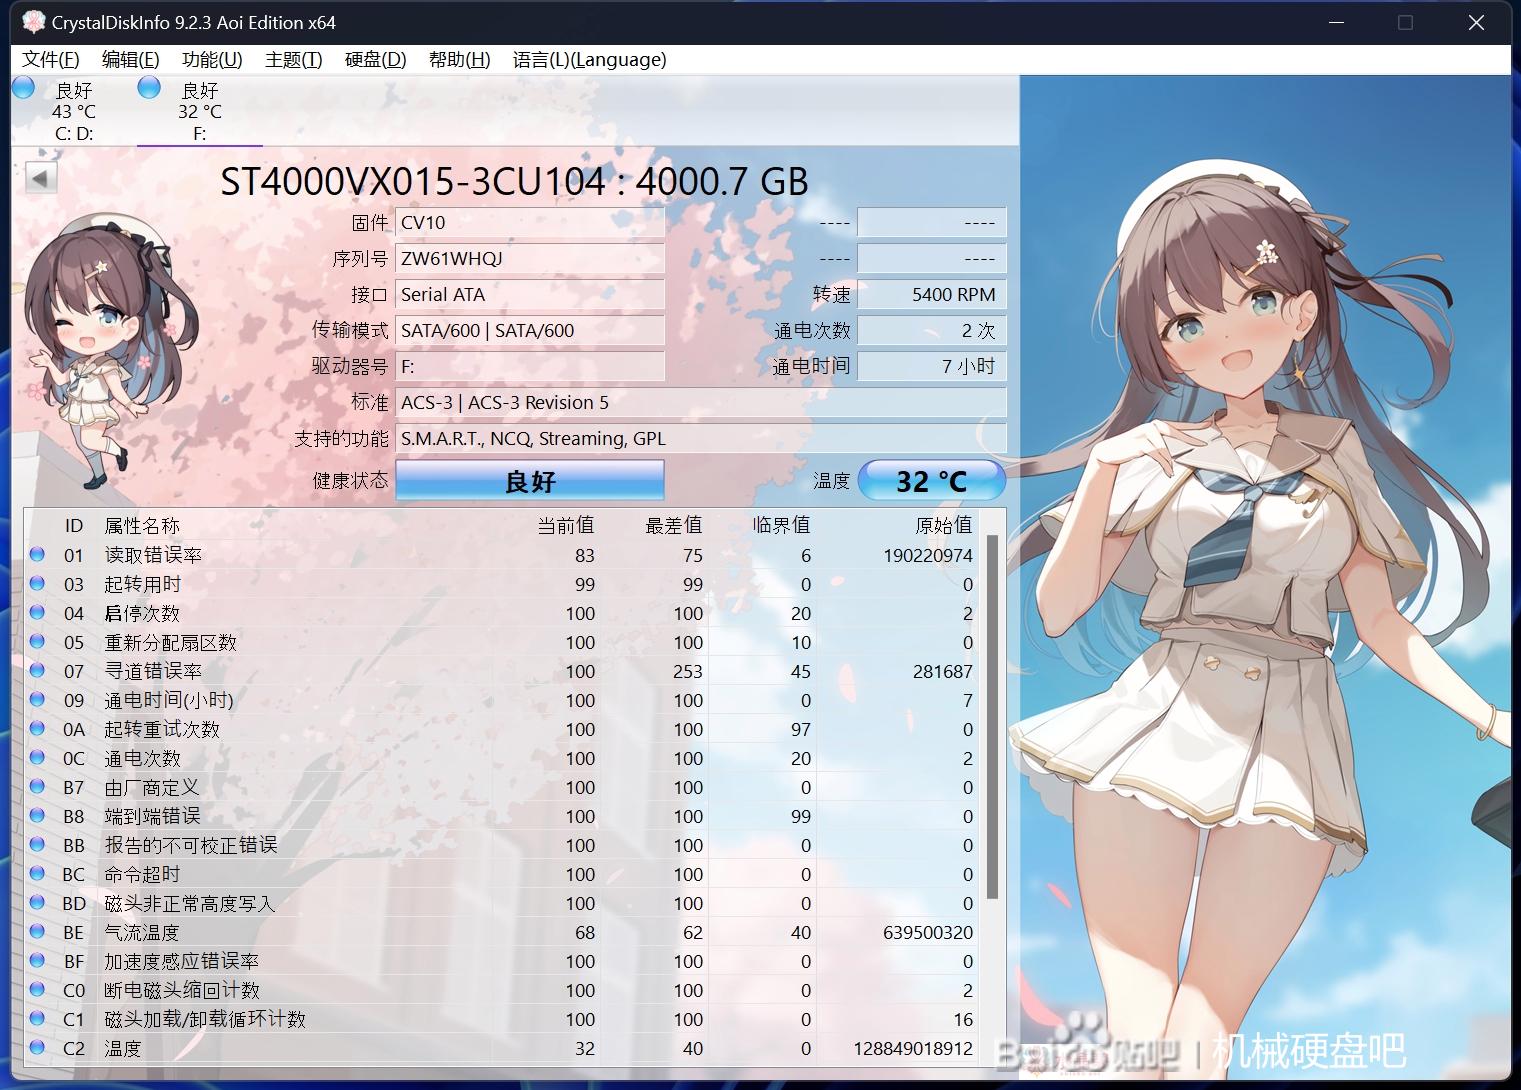Click status icon for B7 由厂商定义
This screenshot has width=1521, height=1090.
[37, 786]
